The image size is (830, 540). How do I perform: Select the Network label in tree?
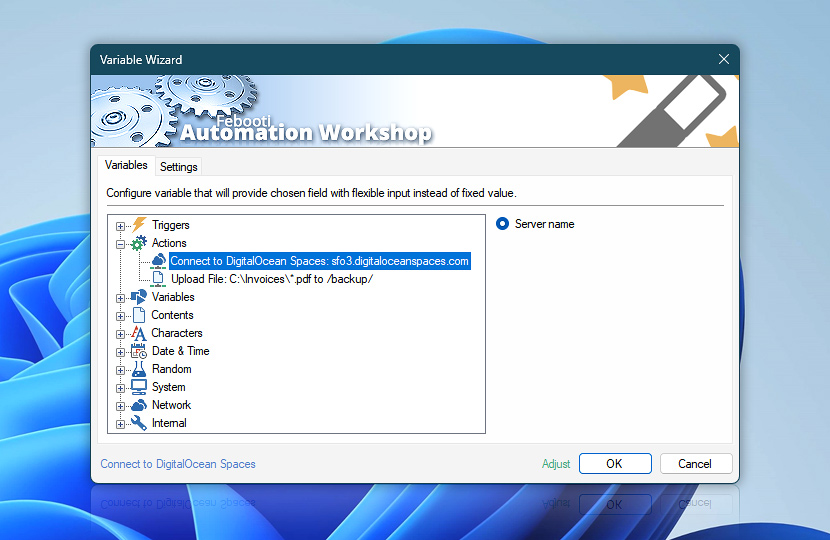171,405
